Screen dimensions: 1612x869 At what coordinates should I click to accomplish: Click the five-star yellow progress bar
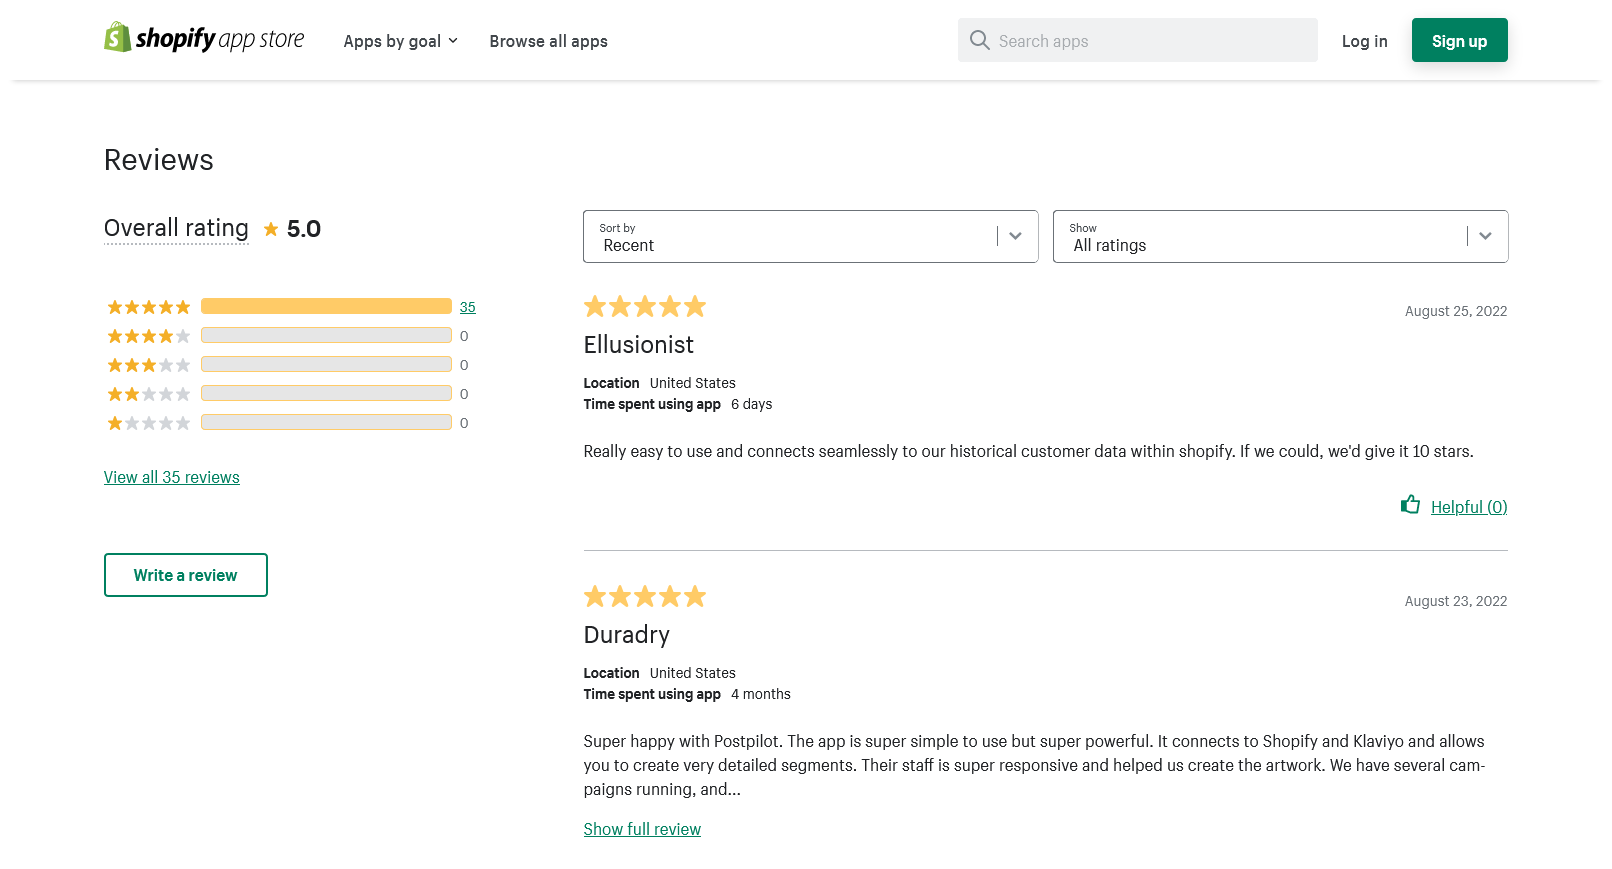point(326,306)
